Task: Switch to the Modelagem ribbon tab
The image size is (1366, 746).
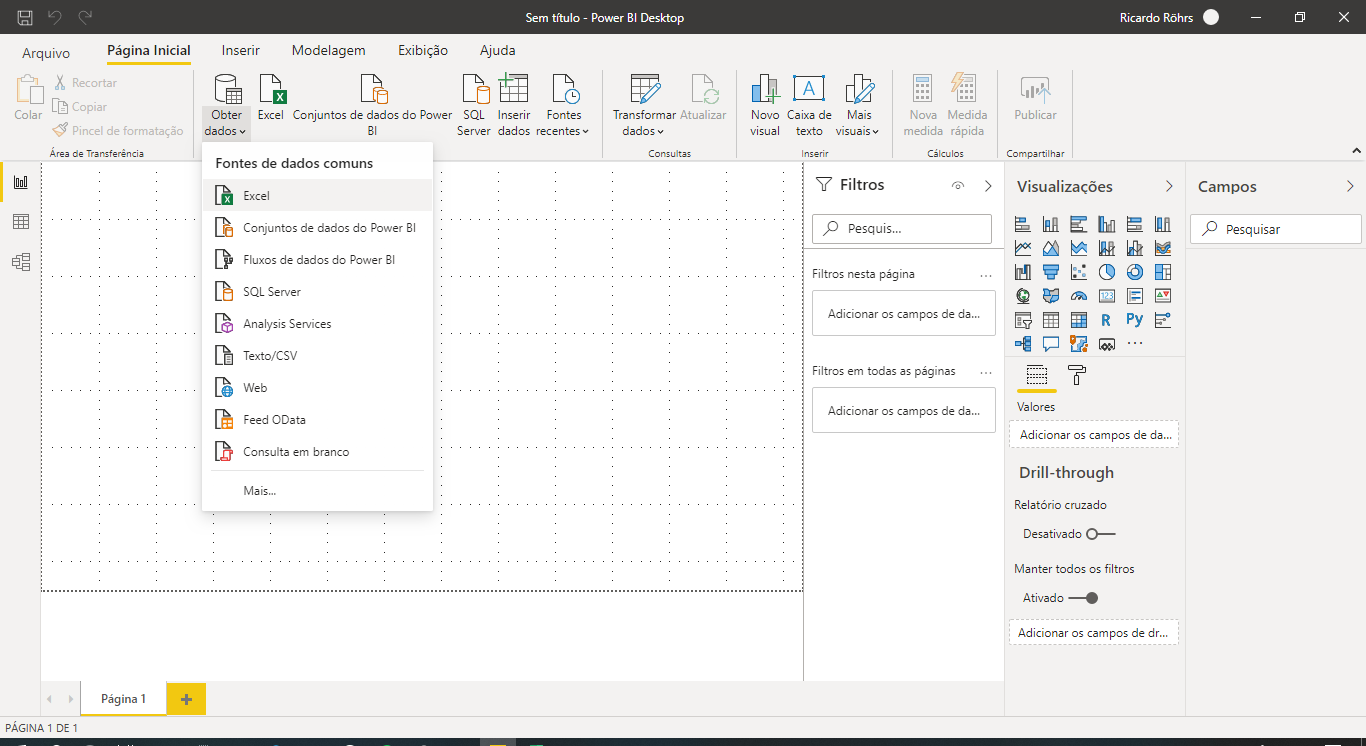Action: (x=328, y=50)
